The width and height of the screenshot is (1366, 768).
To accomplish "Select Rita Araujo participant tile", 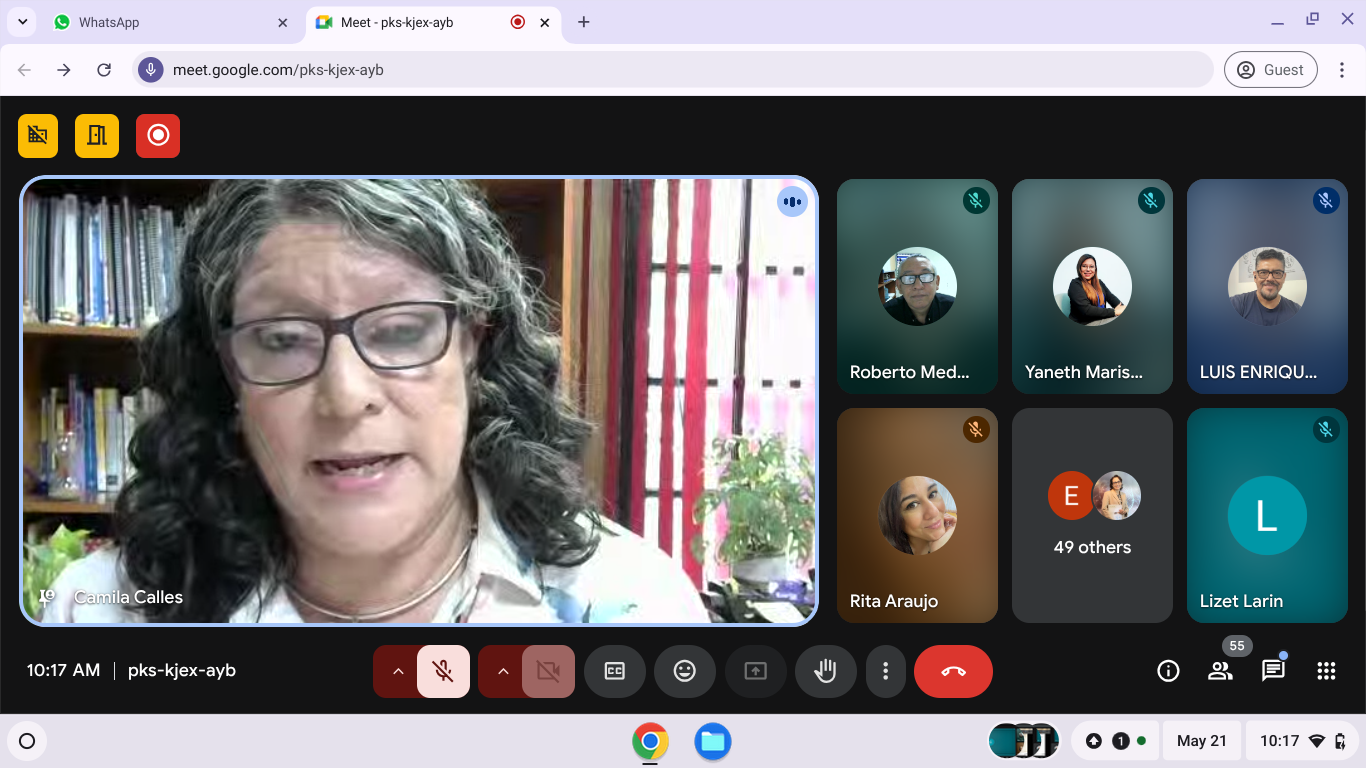I will pos(917,515).
